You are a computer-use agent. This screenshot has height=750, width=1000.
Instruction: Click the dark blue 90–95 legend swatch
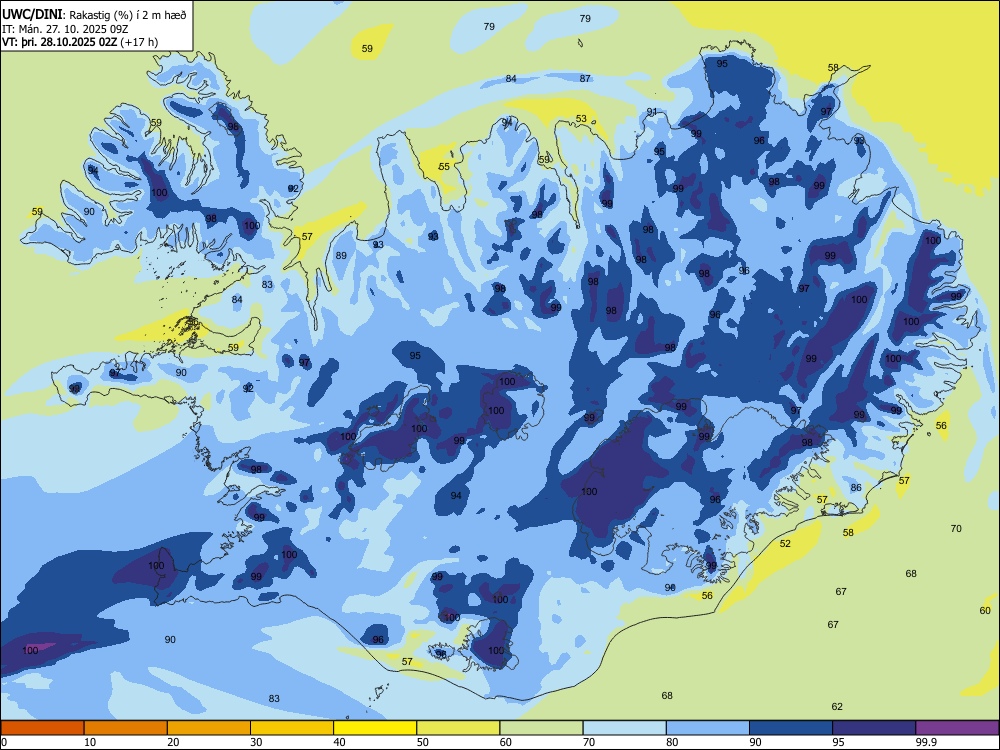coord(791,728)
